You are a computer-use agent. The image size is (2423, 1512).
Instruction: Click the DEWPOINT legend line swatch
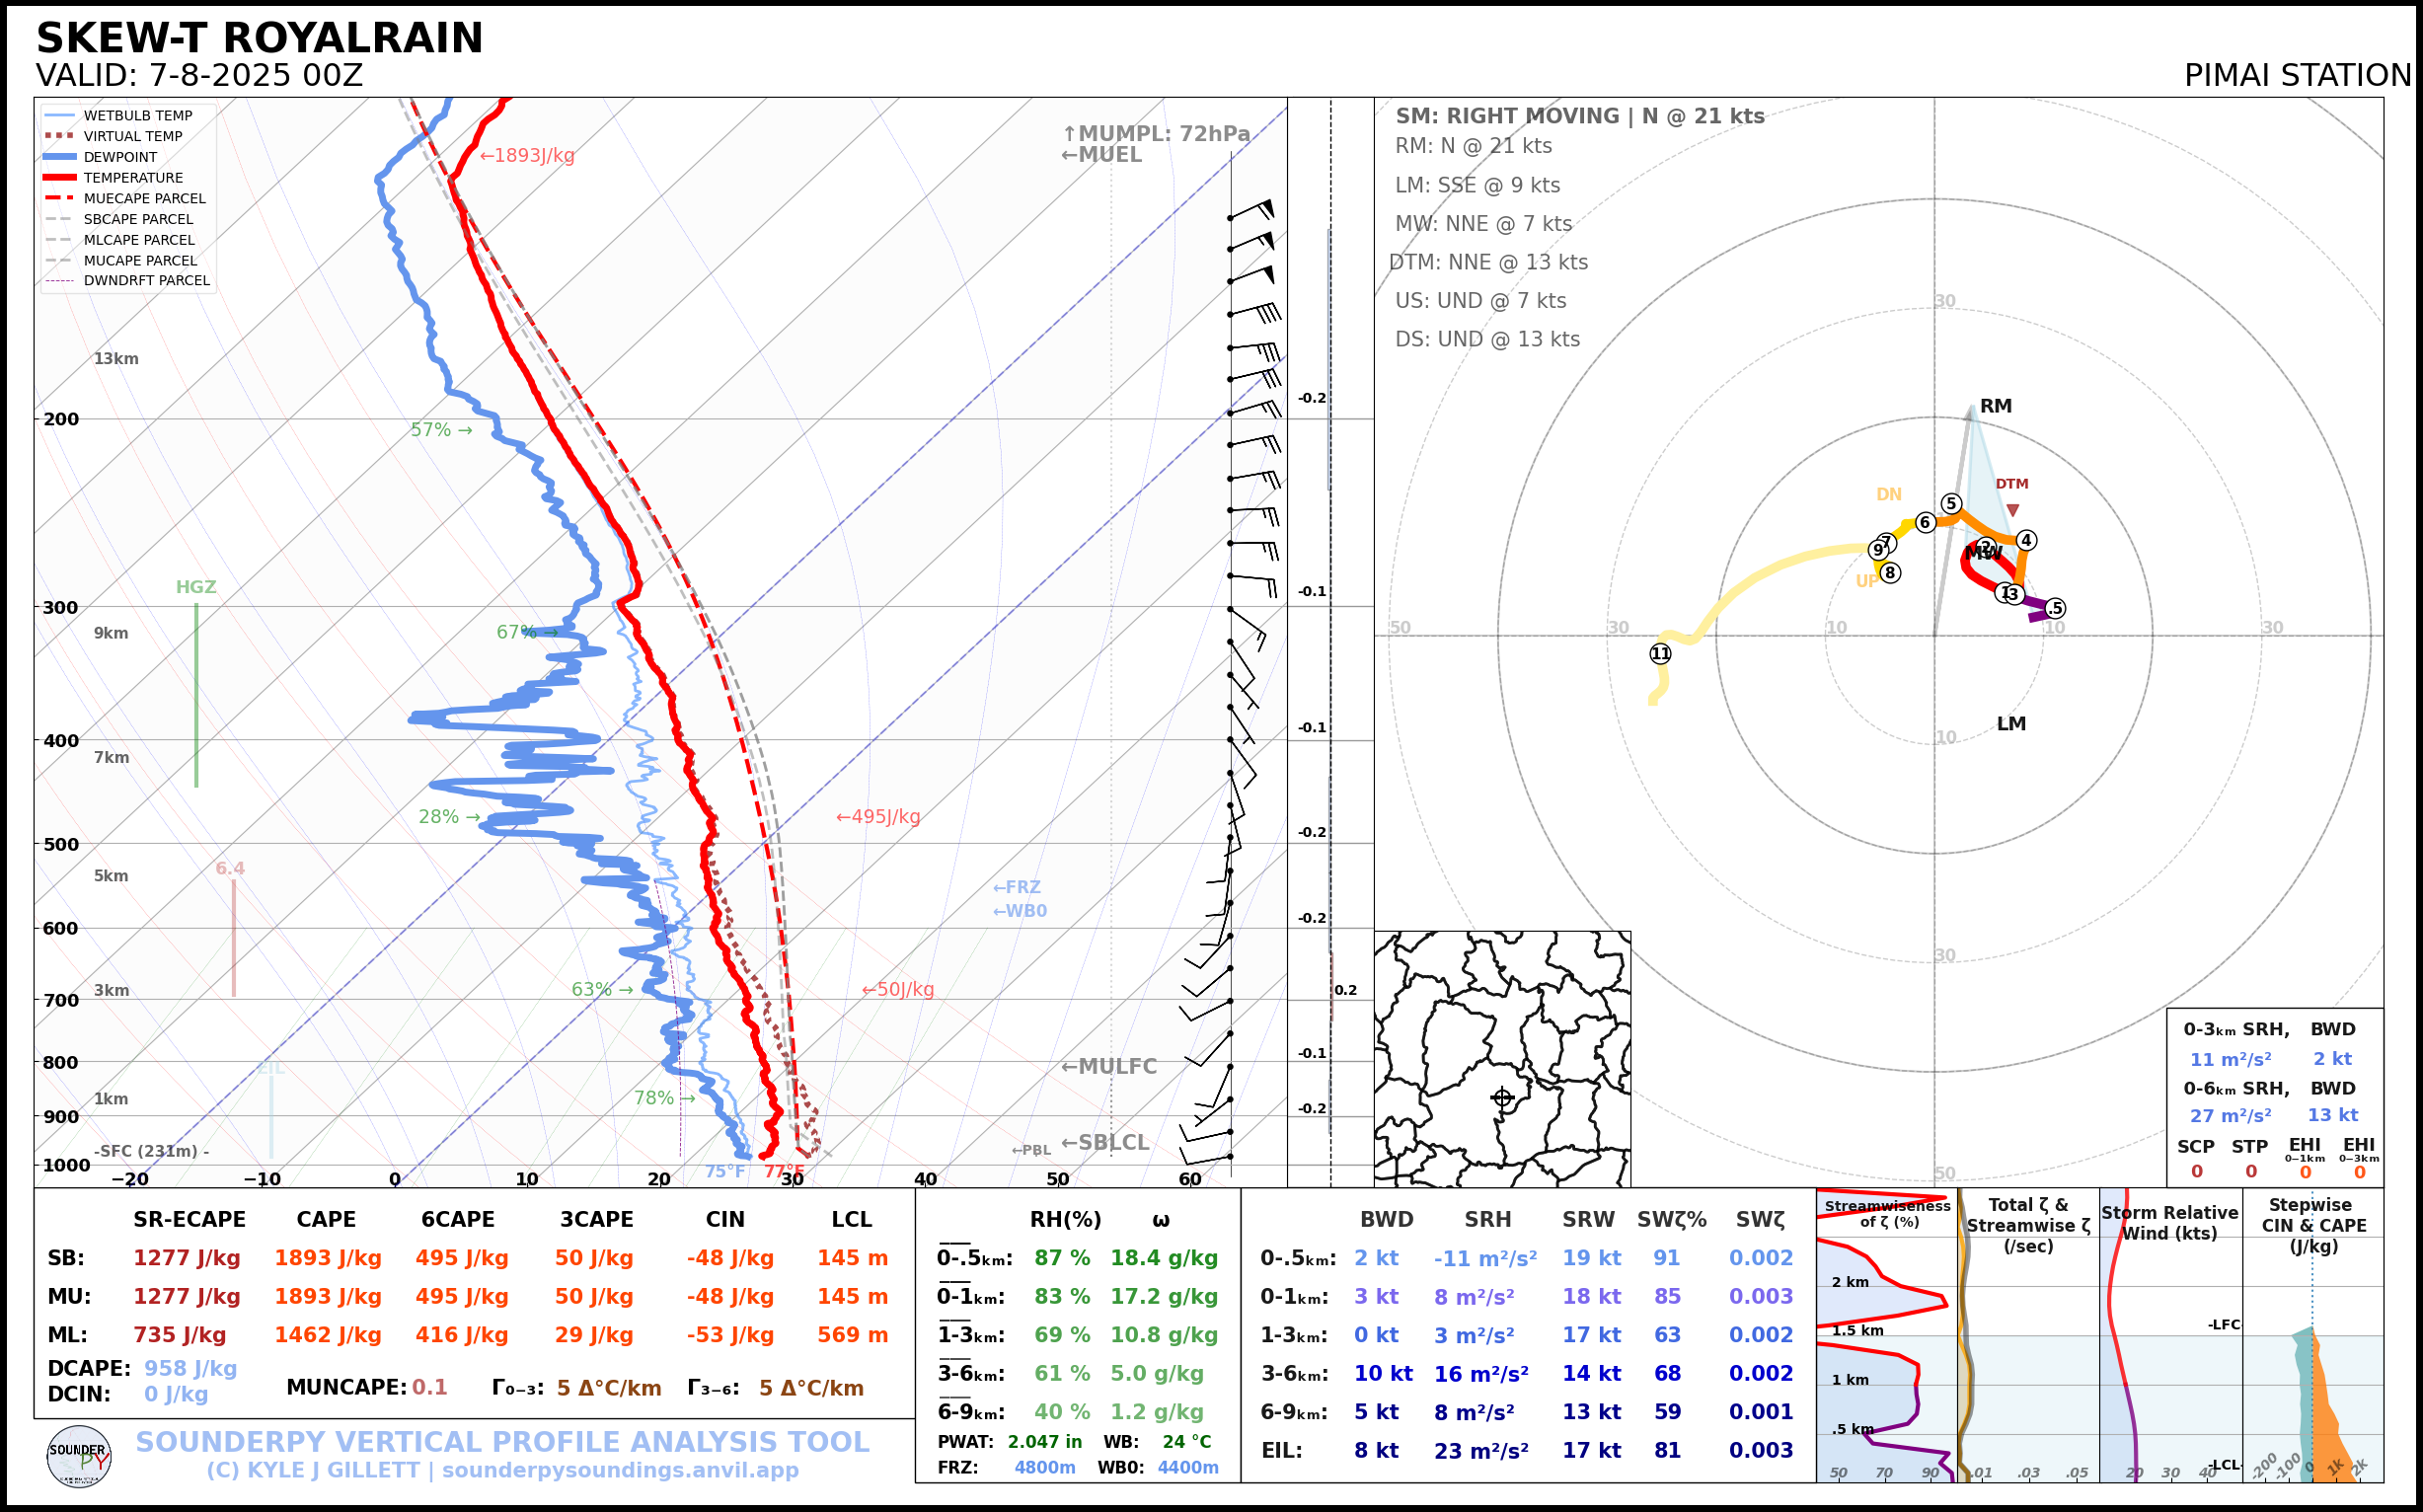(x=60, y=157)
